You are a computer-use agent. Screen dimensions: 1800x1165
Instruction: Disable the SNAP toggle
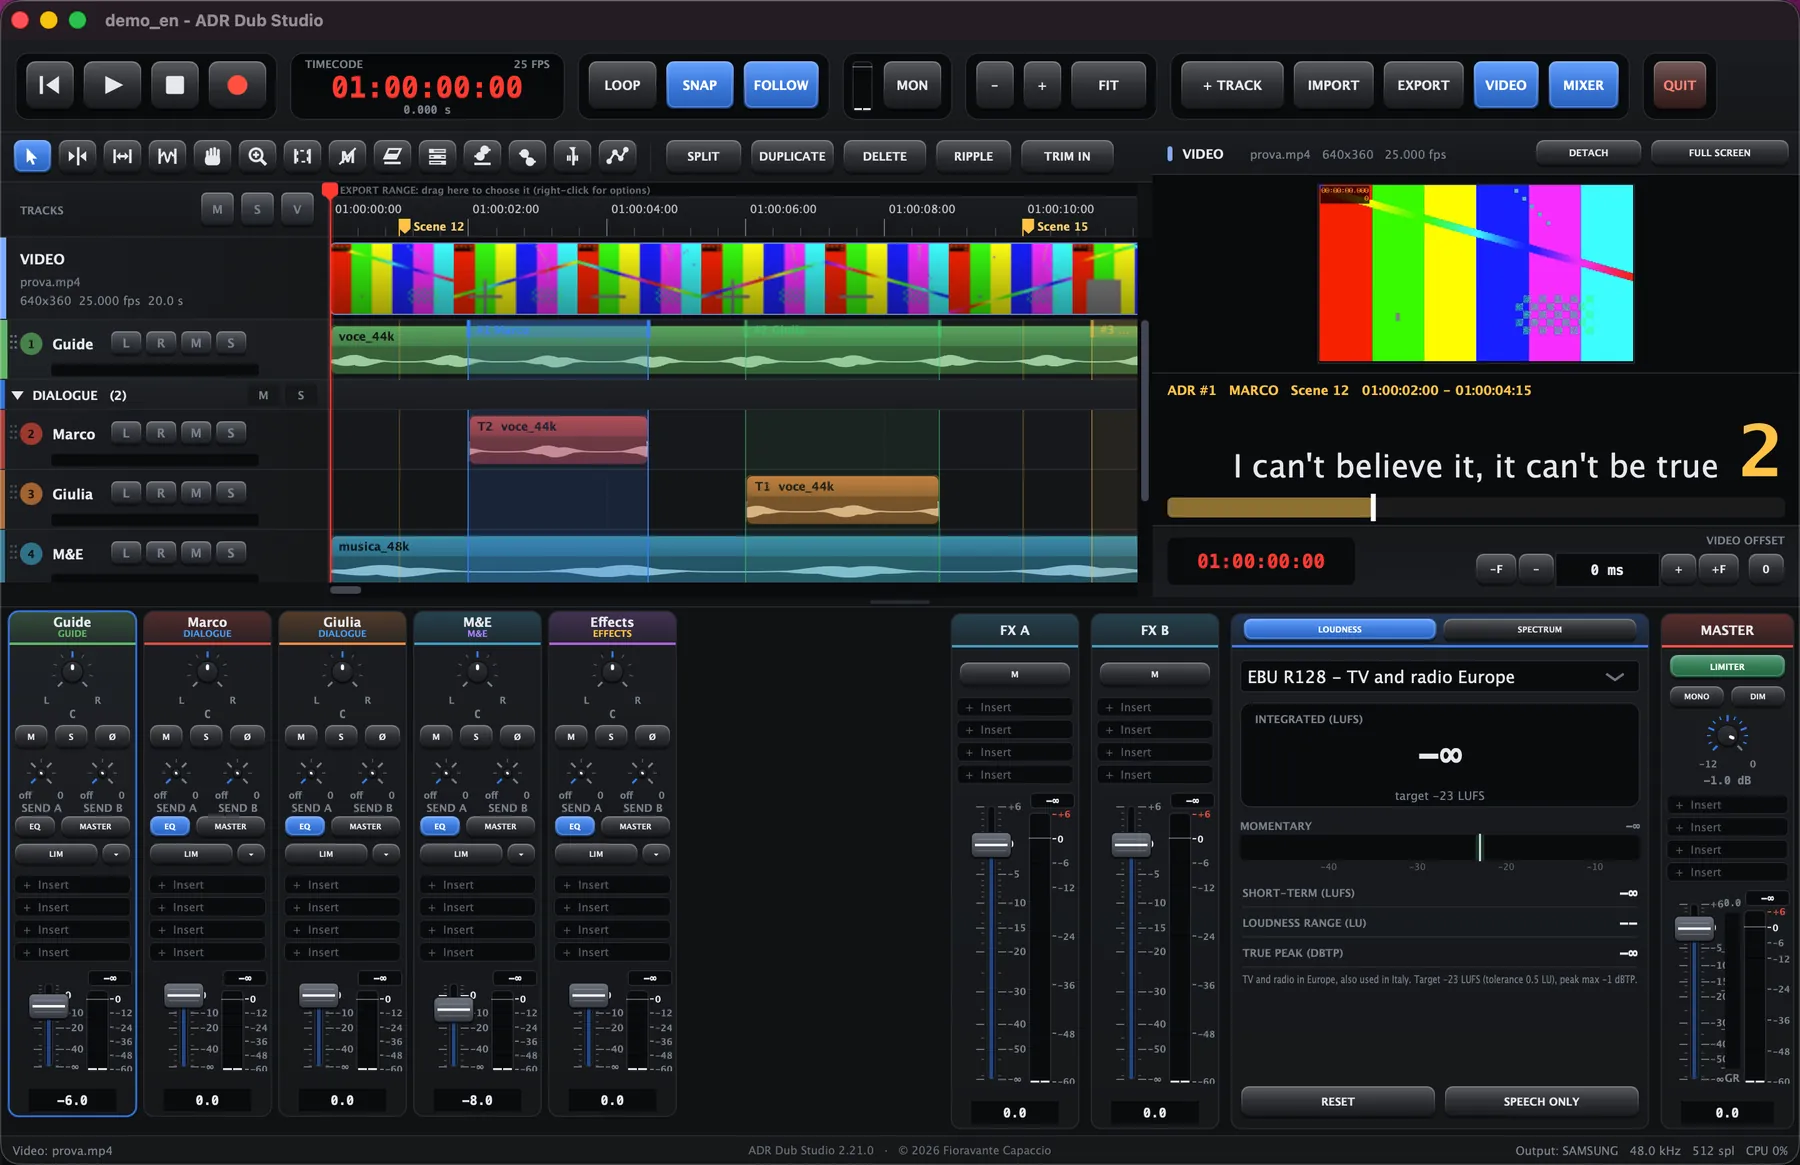click(x=699, y=85)
